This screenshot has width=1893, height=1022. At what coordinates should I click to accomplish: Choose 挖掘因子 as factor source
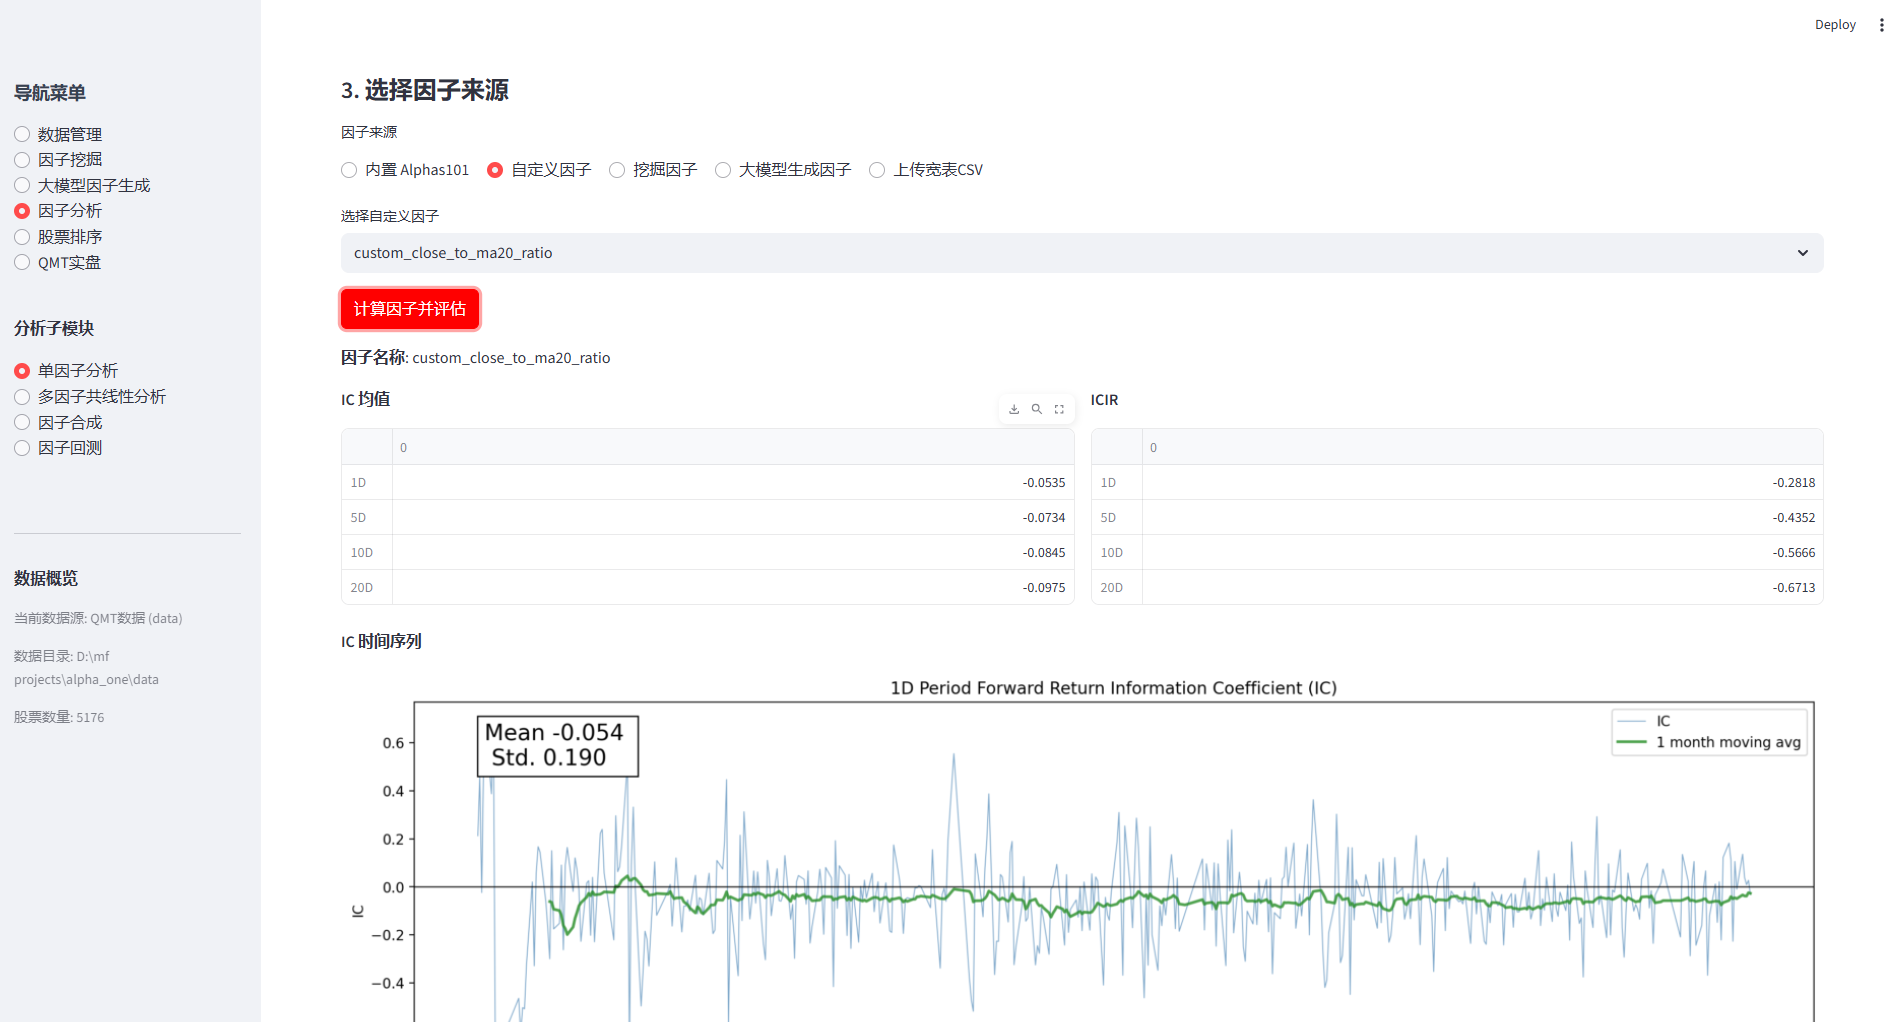[x=618, y=170]
